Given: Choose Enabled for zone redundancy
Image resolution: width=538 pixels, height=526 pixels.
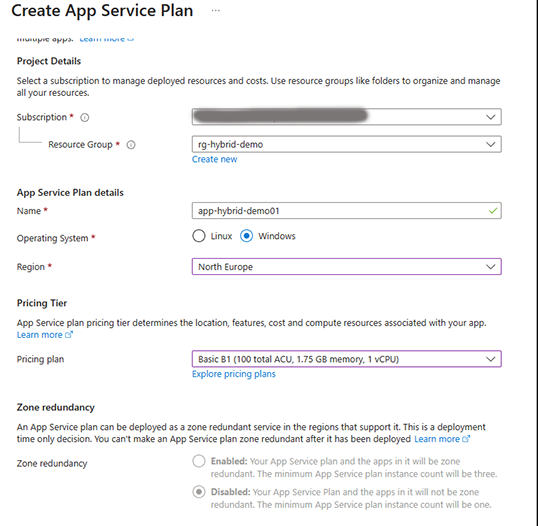Looking at the screenshot, I should pos(199,461).
